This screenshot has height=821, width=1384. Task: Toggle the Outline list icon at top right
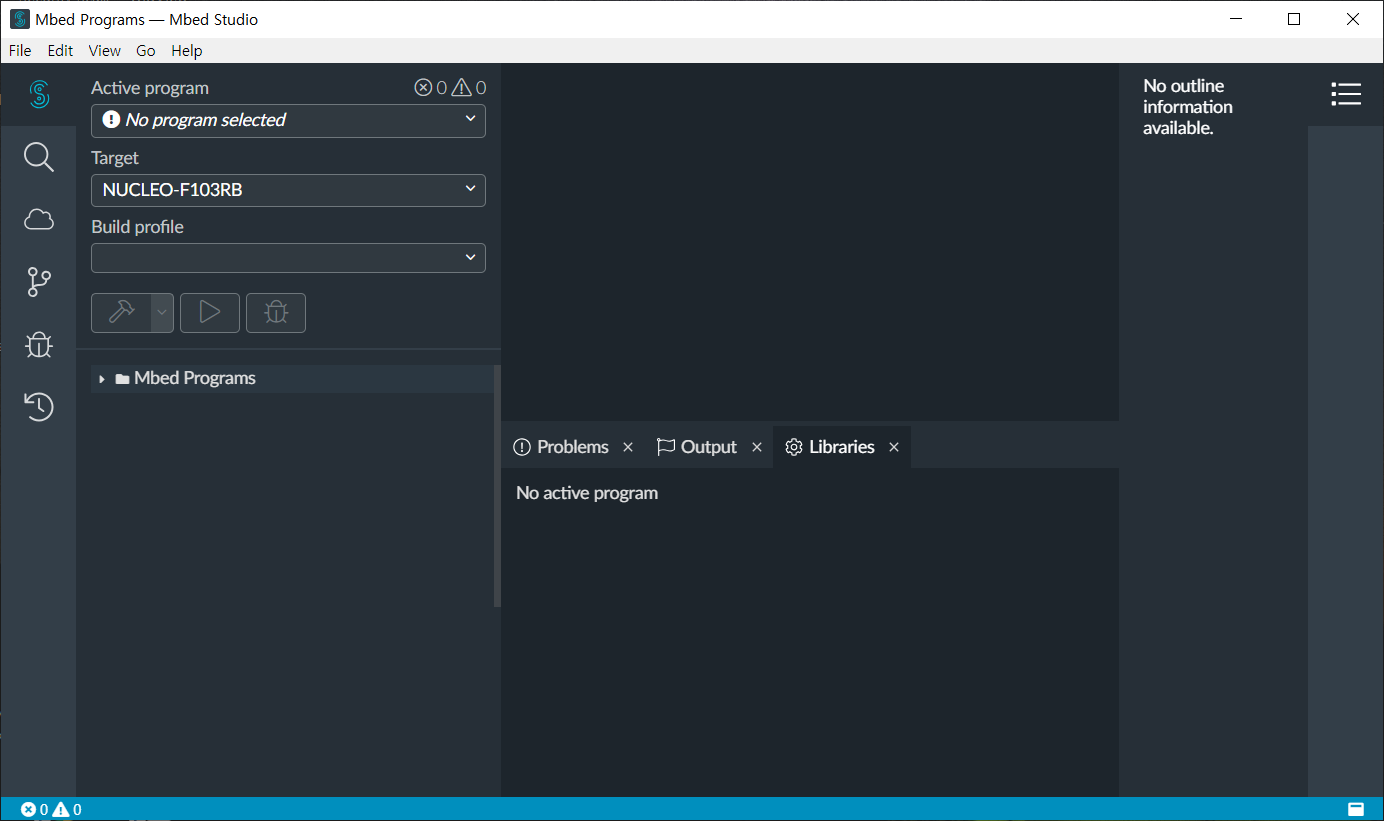pos(1346,94)
